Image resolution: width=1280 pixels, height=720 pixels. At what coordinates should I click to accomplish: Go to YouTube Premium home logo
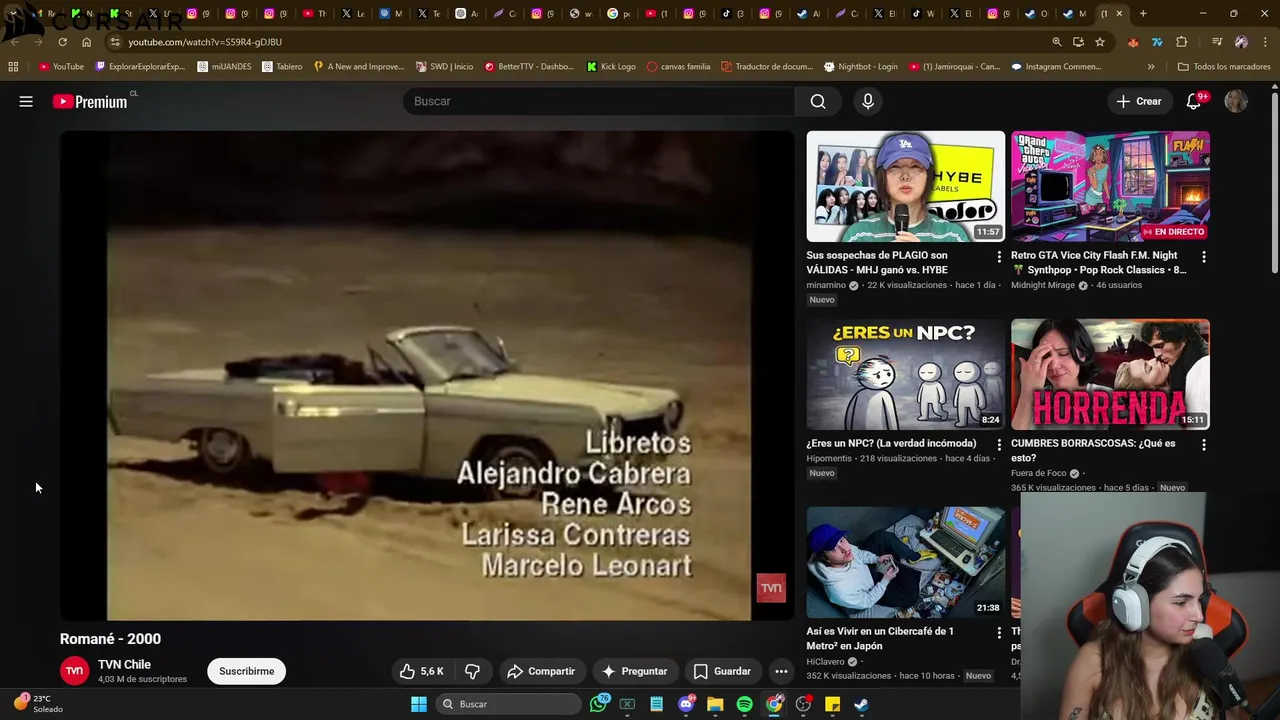[x=90, y=101]
